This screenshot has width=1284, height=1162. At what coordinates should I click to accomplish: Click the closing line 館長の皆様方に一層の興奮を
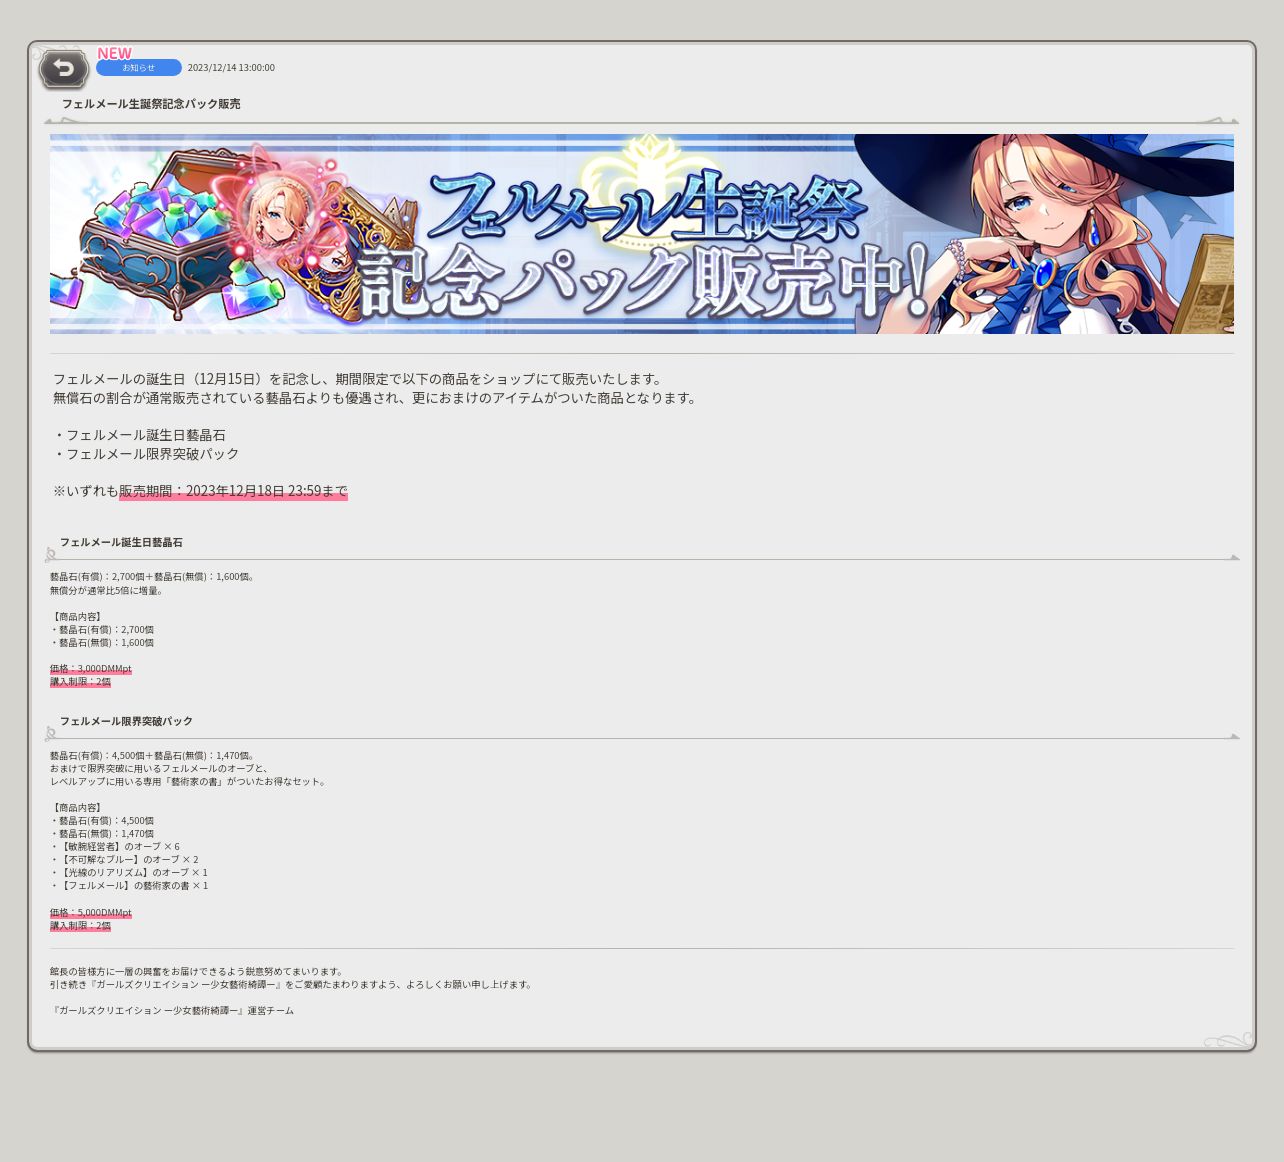point(197,972)
